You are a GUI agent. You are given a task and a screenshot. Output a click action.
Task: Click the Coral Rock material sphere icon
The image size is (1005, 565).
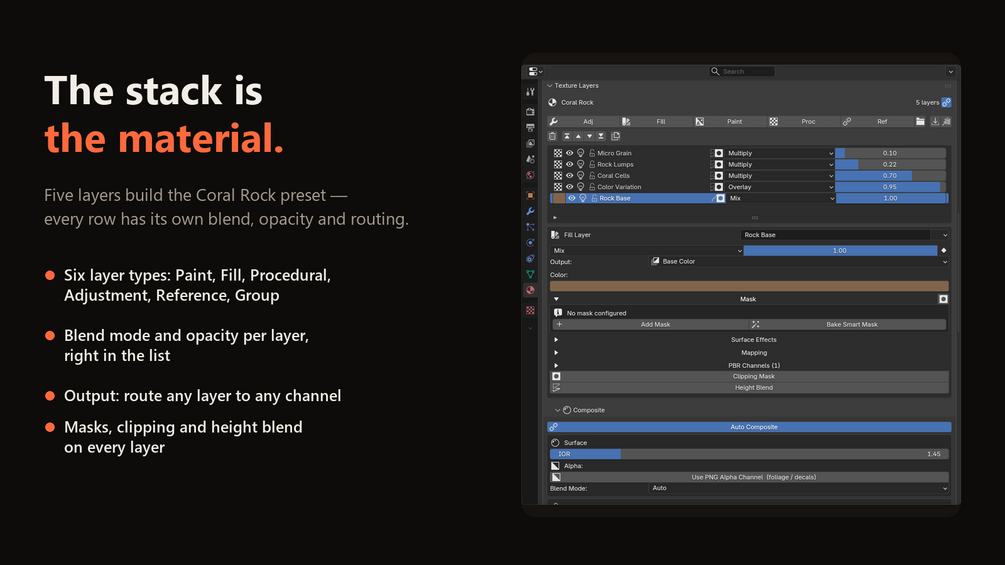(x=553, y=102)
